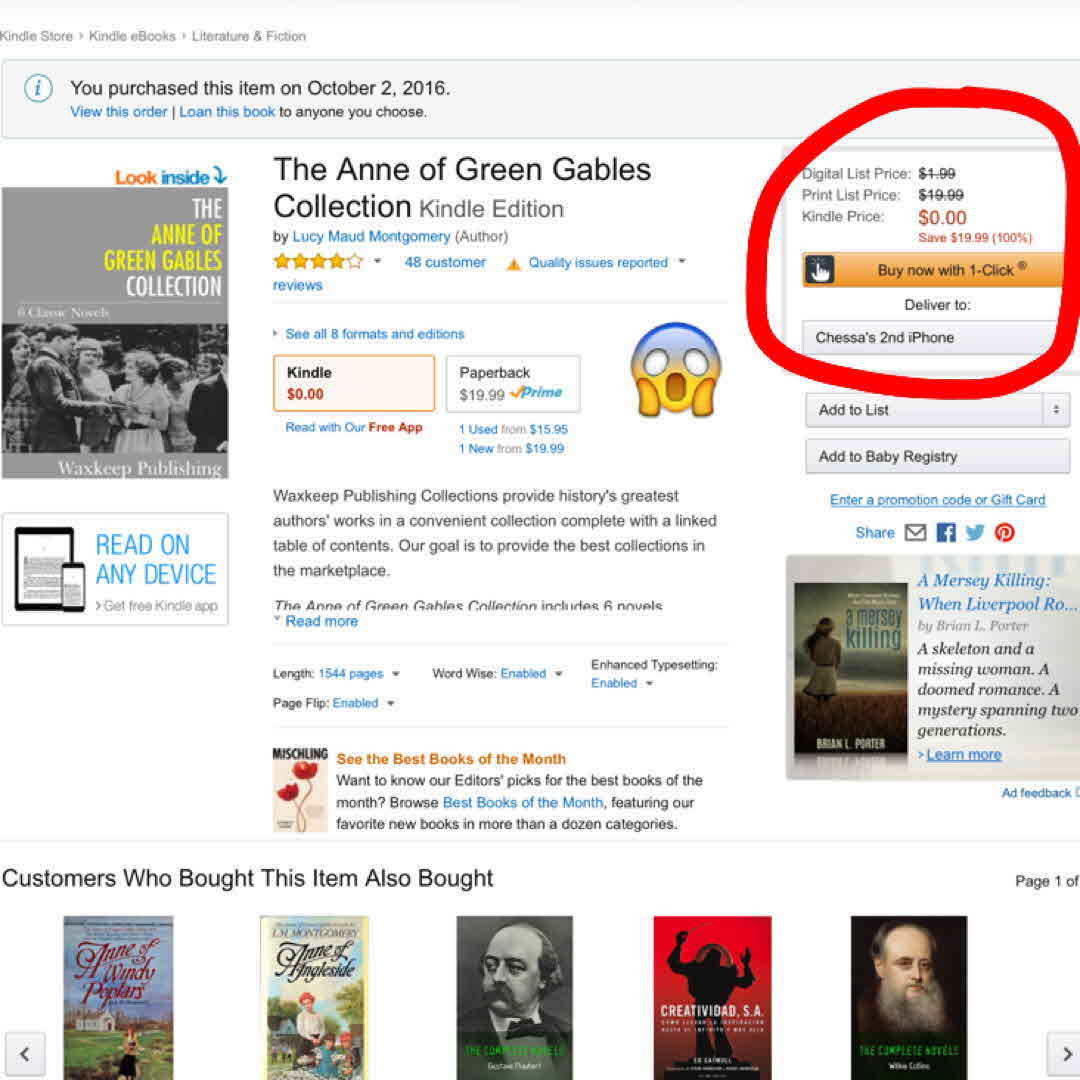Click the info icon in purchase notice
Image resolution: width=1080 pixels, height=1080 pixels.
pos(38,89)
